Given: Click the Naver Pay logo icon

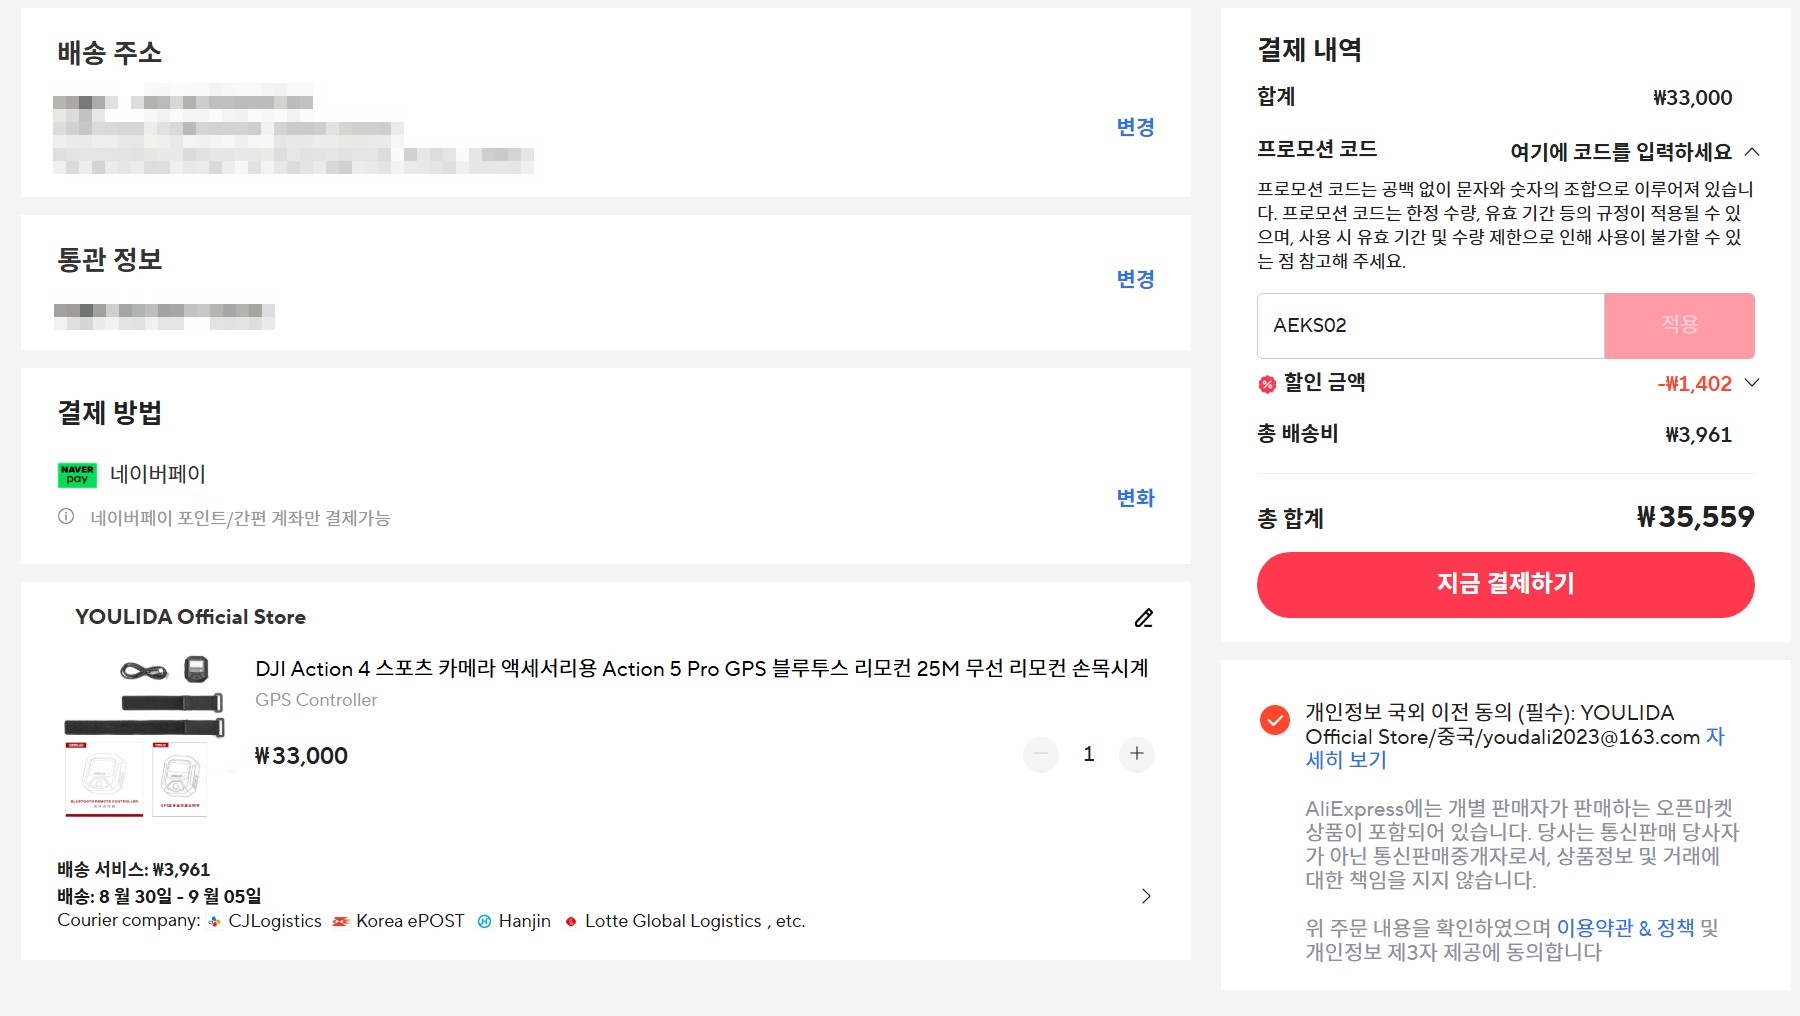Looking at the screenshot, I should pos(77,475).
